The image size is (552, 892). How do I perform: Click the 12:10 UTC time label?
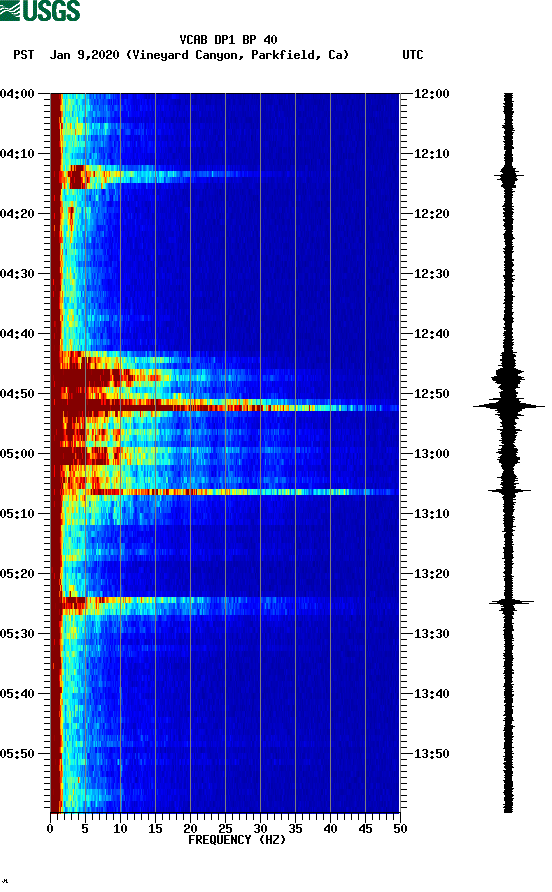coord(431,154)
